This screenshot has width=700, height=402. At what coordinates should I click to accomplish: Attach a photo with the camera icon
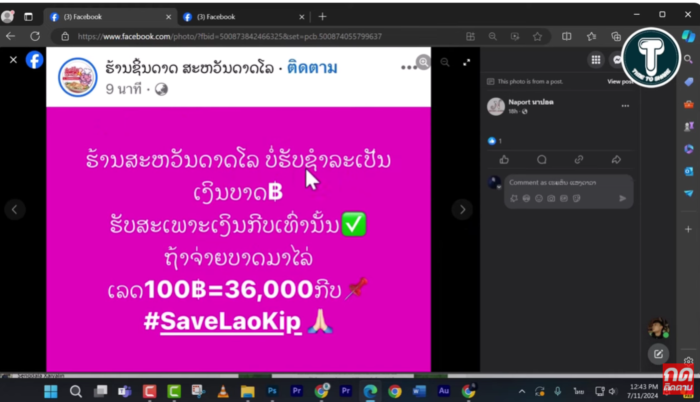point(551,198)
